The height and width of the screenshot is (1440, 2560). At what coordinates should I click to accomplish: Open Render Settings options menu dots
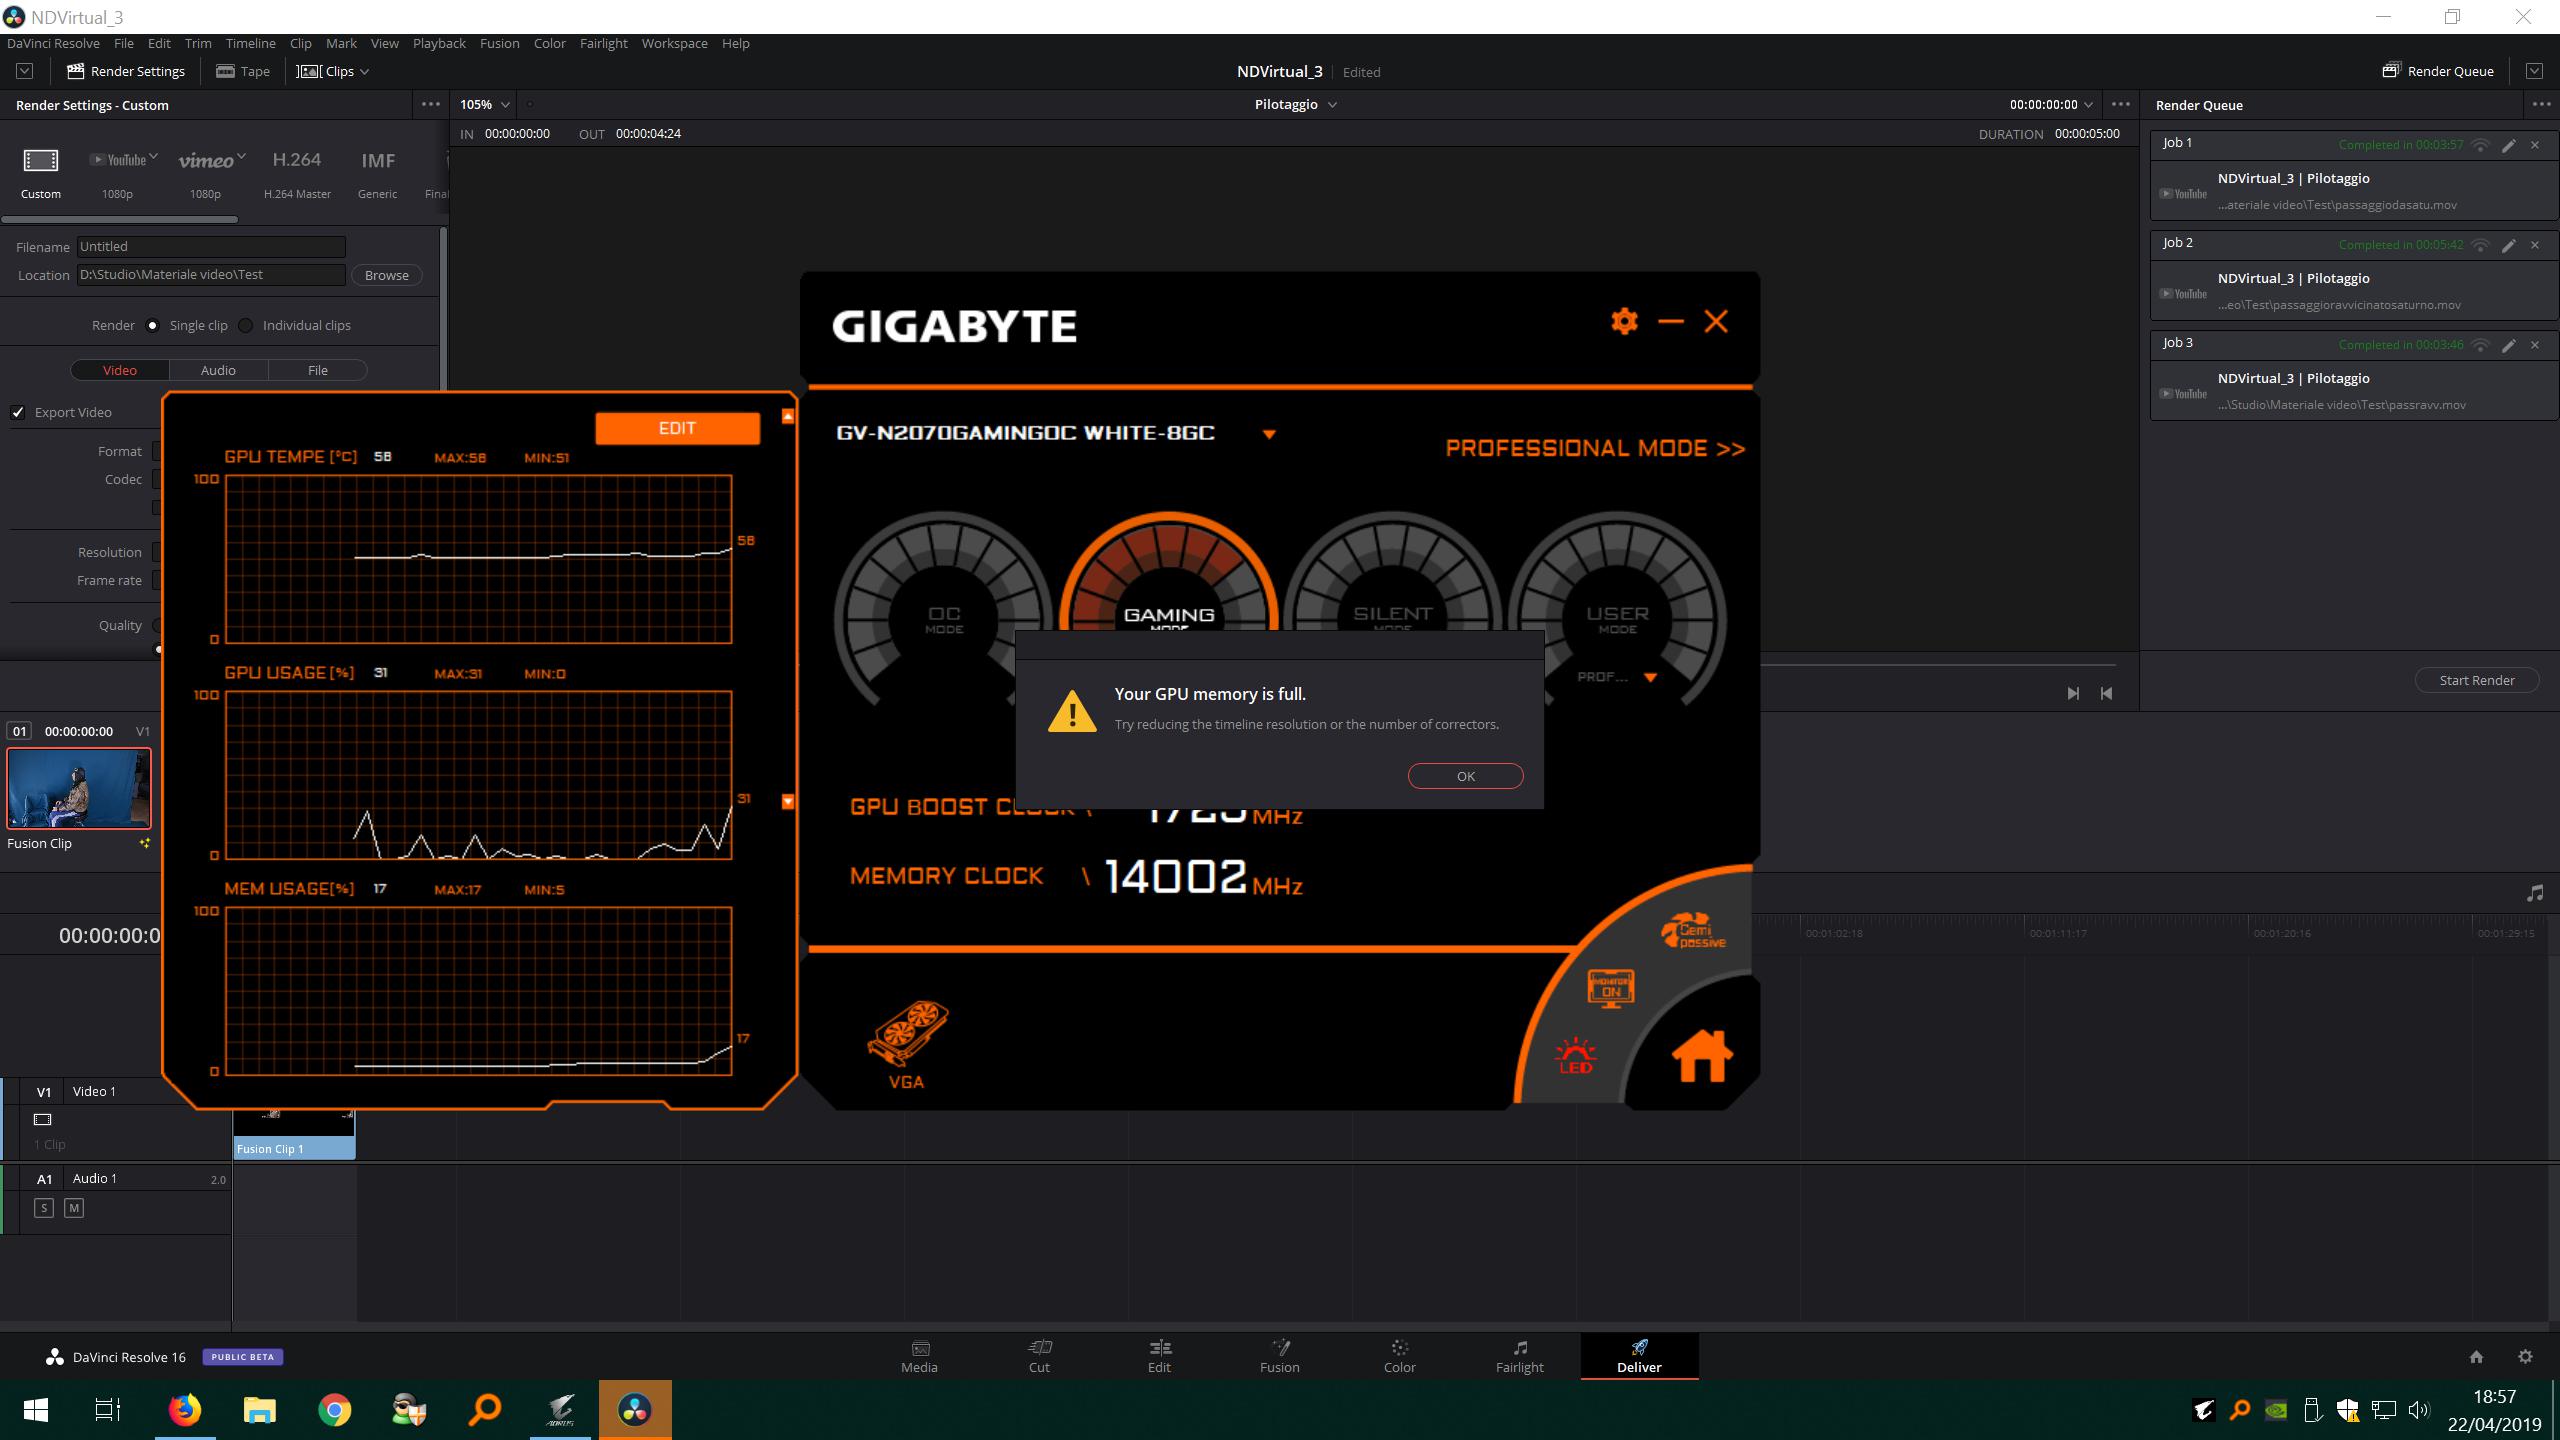(430, 104)
